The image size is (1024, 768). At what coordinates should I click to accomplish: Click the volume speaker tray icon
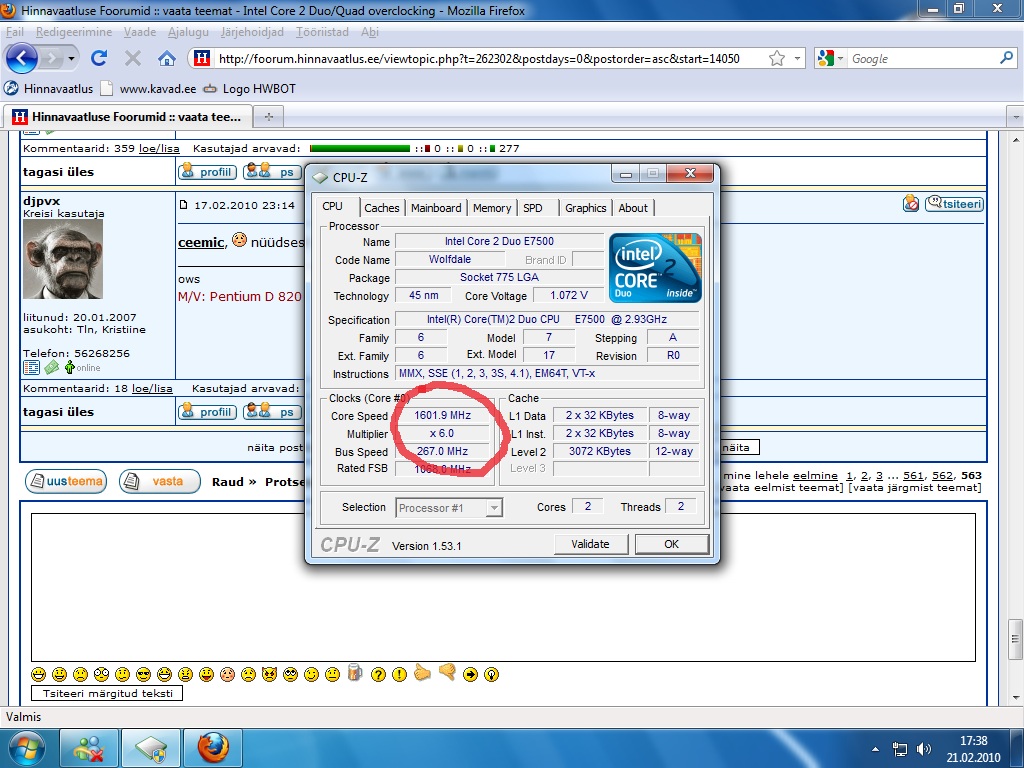(923, 749)
